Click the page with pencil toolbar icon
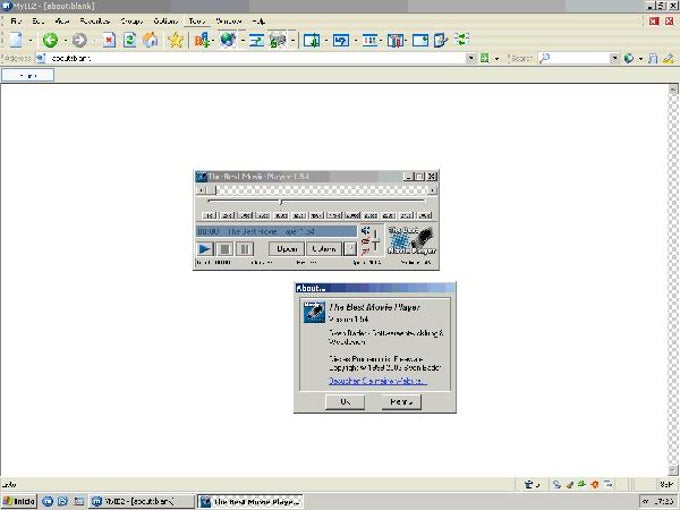This screenshot has height=510, width=680. click(x=440, y=41)
